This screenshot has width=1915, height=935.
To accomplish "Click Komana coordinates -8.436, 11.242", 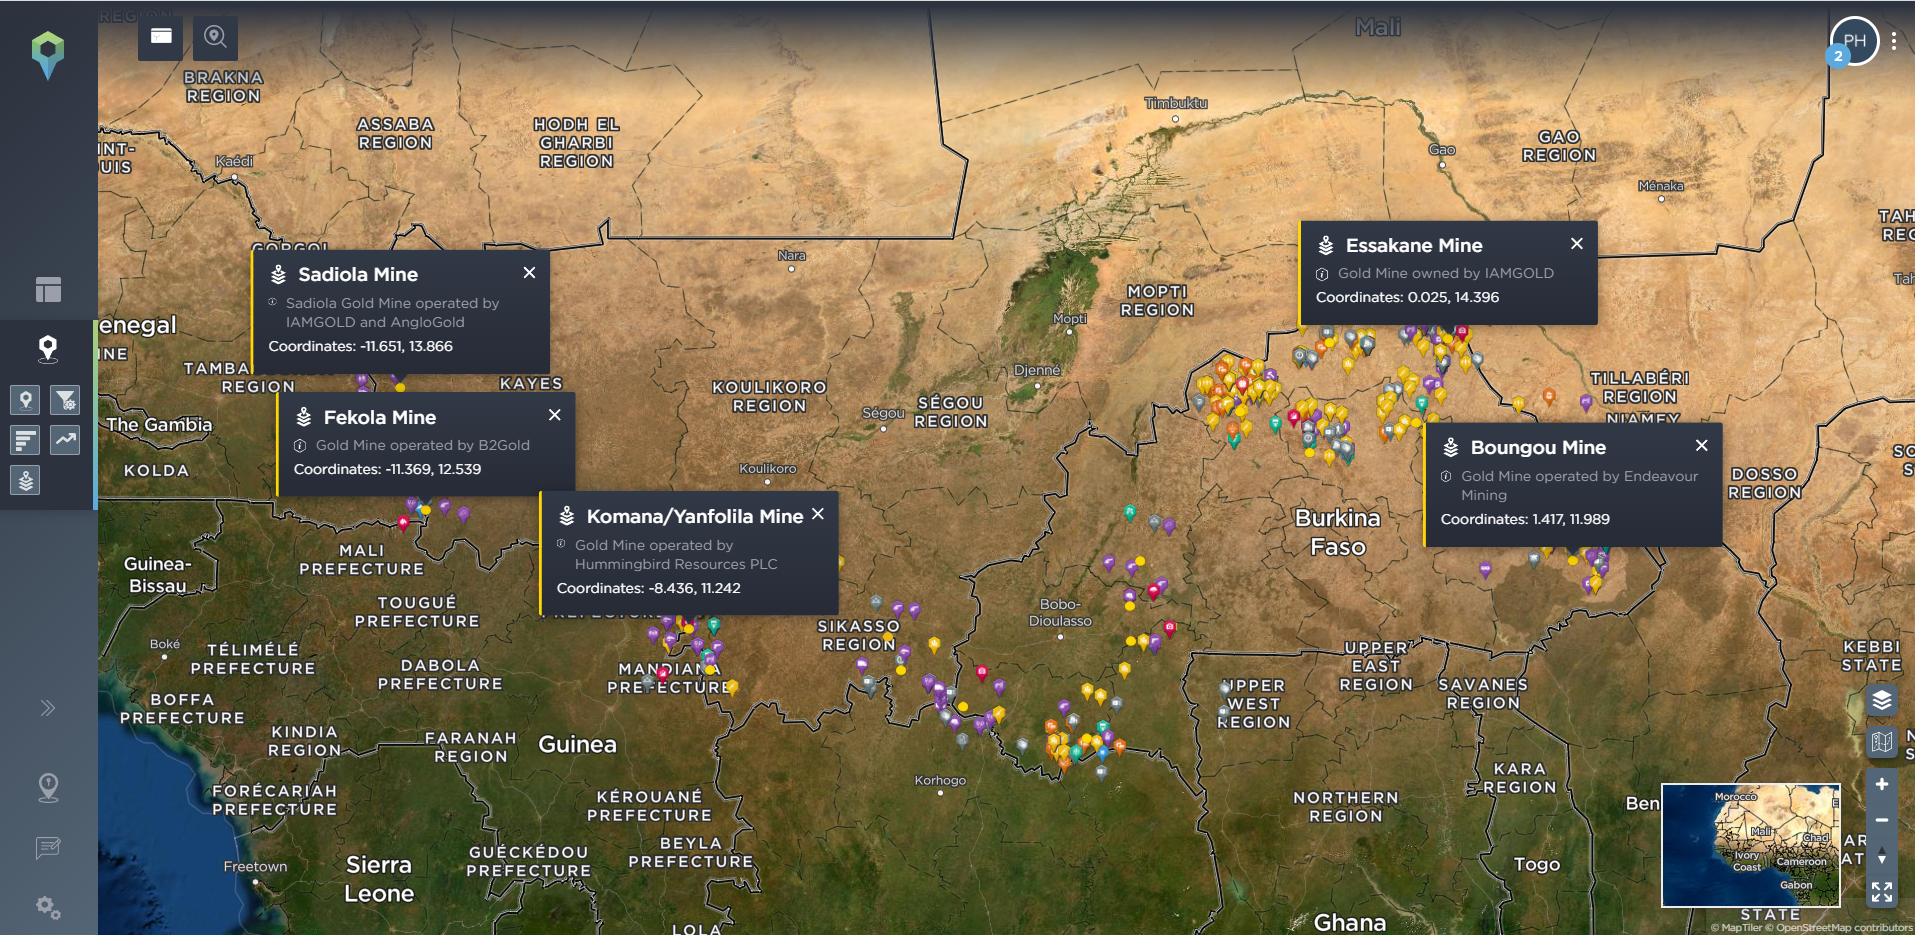I will 695,588.
